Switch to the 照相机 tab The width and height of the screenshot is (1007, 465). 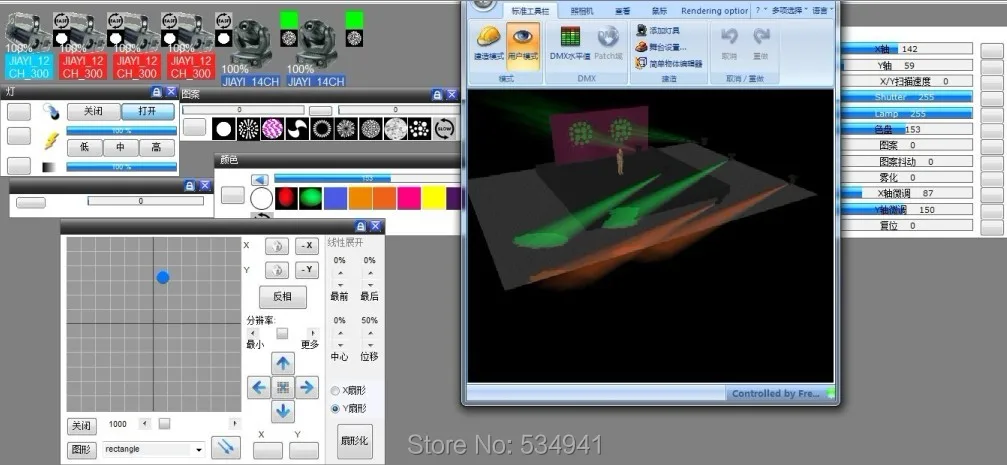[582, 11]
